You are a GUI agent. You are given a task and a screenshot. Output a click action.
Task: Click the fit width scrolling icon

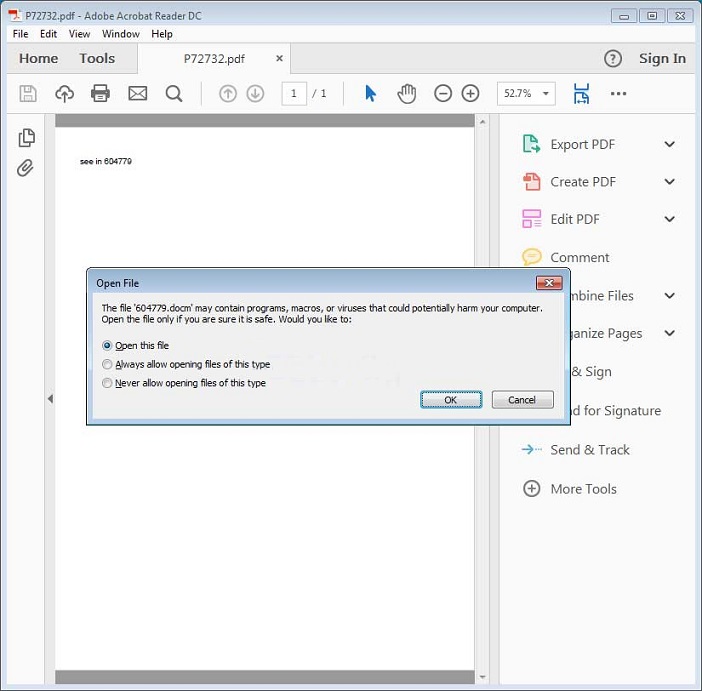click(581, 94)
